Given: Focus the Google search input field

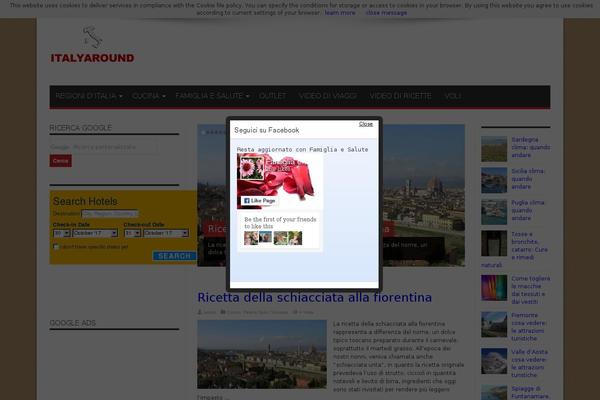Looking at the screenshot, I should pyautogui.click(x=104, y=147).
